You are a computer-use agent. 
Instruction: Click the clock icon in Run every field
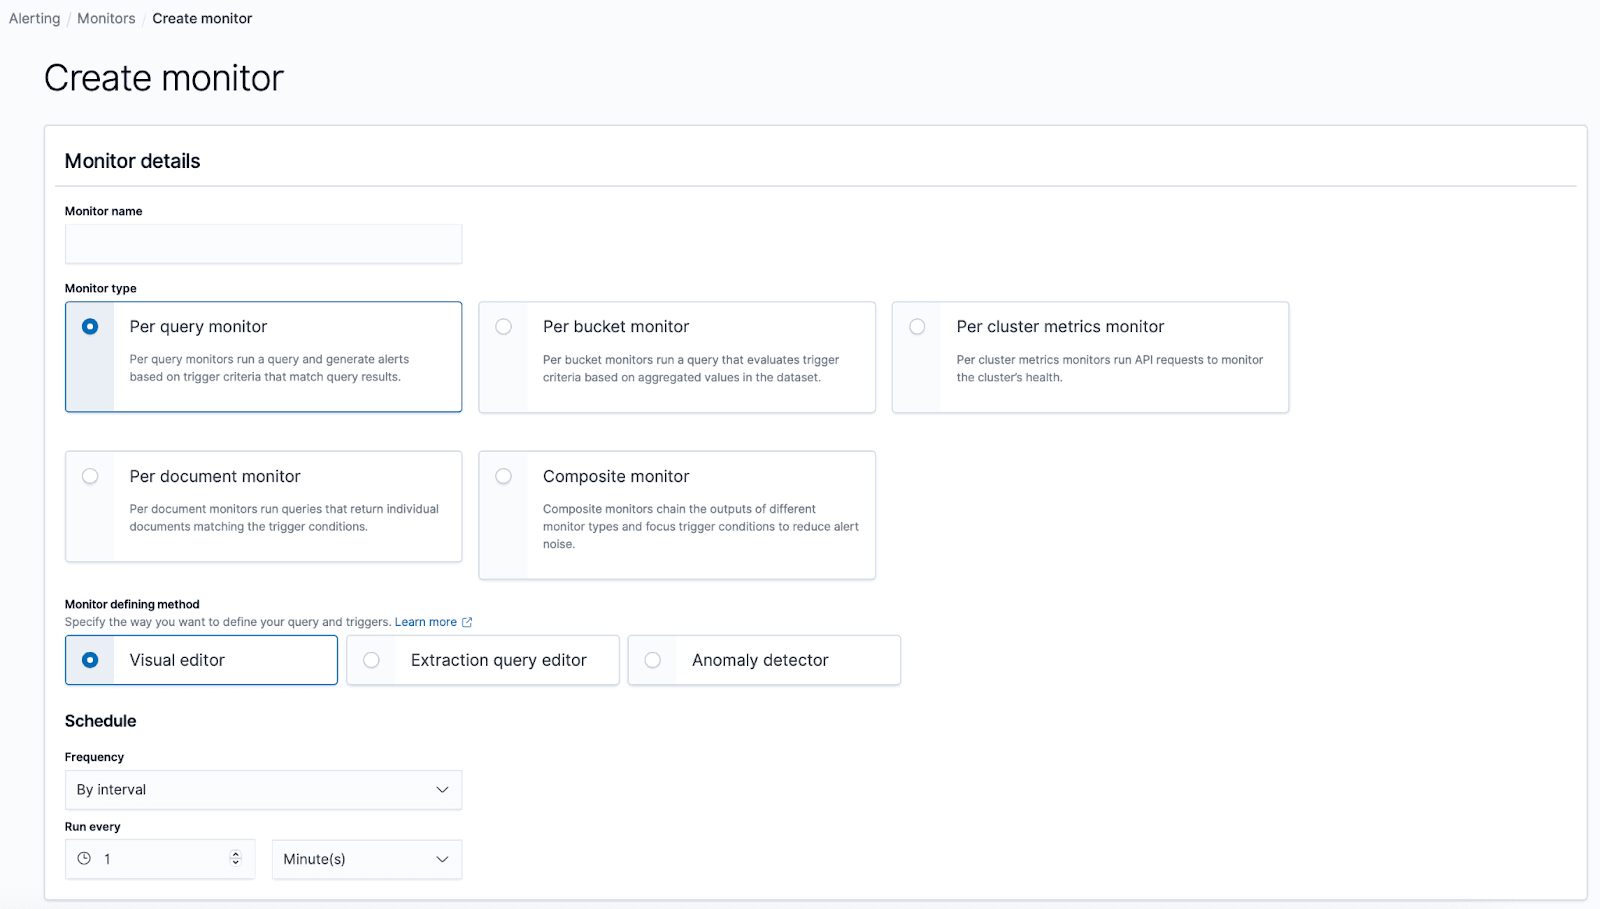tap(84, 858)
